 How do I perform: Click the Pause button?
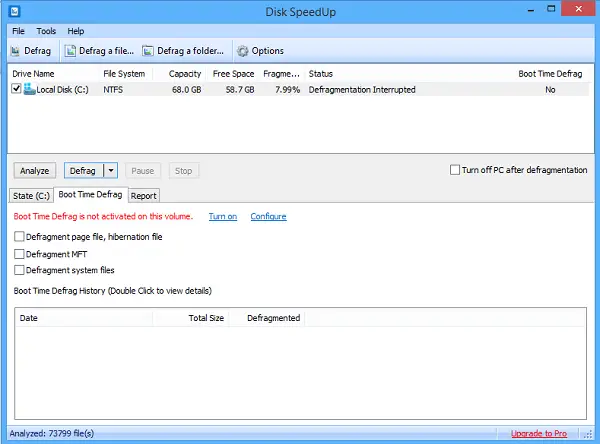point(143,171)
